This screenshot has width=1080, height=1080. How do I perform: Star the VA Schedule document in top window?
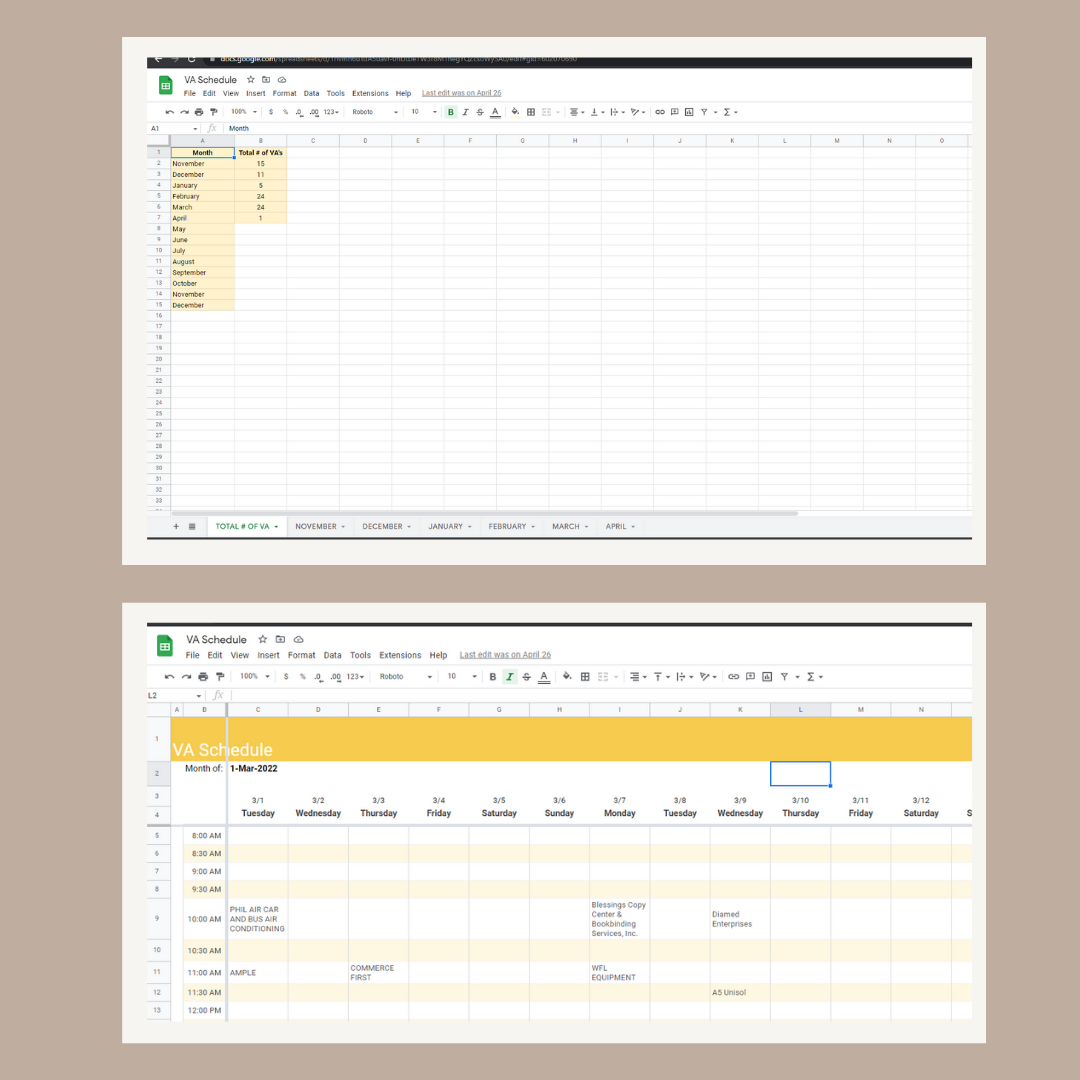coord(251,80)
